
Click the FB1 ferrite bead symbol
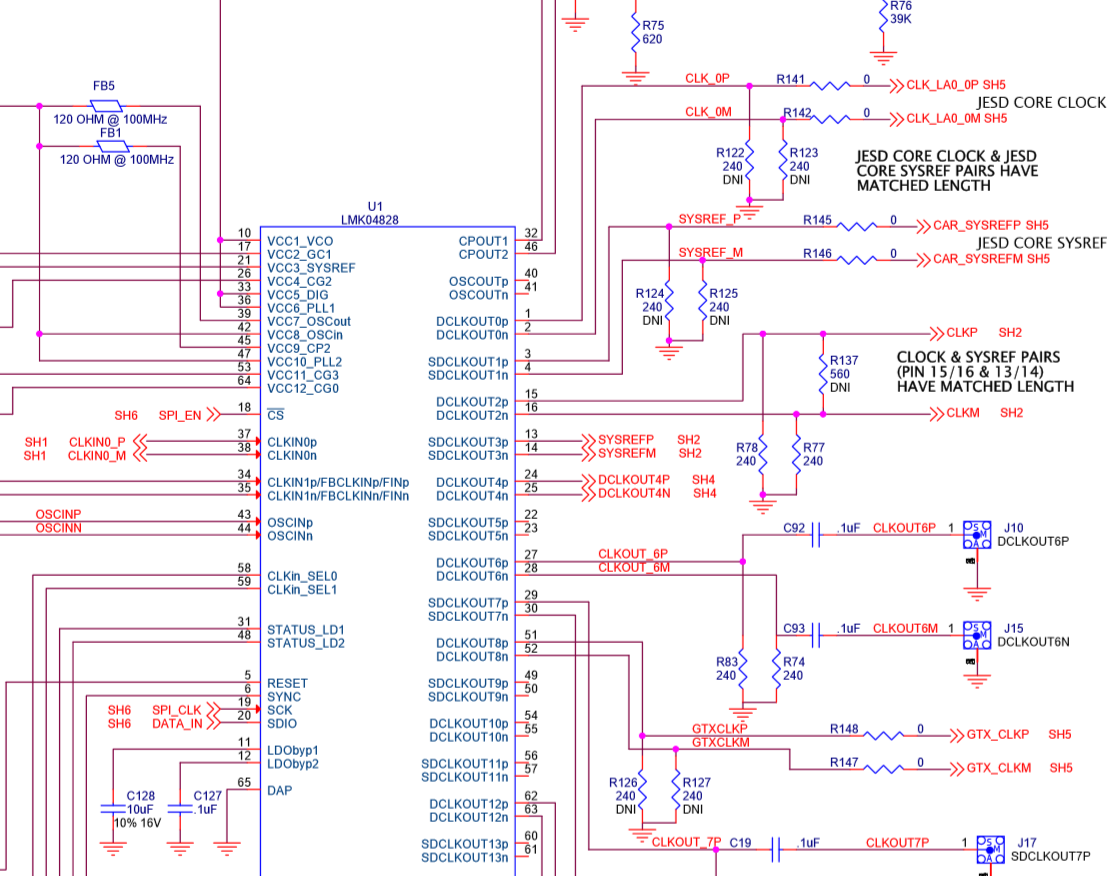pyautogui.click(x=112, y=147)
